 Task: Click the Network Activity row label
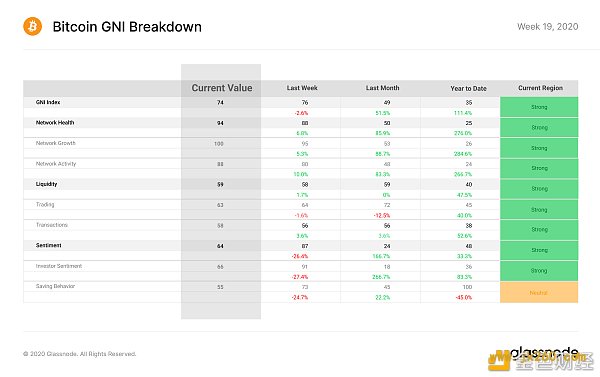pos(56,164)
